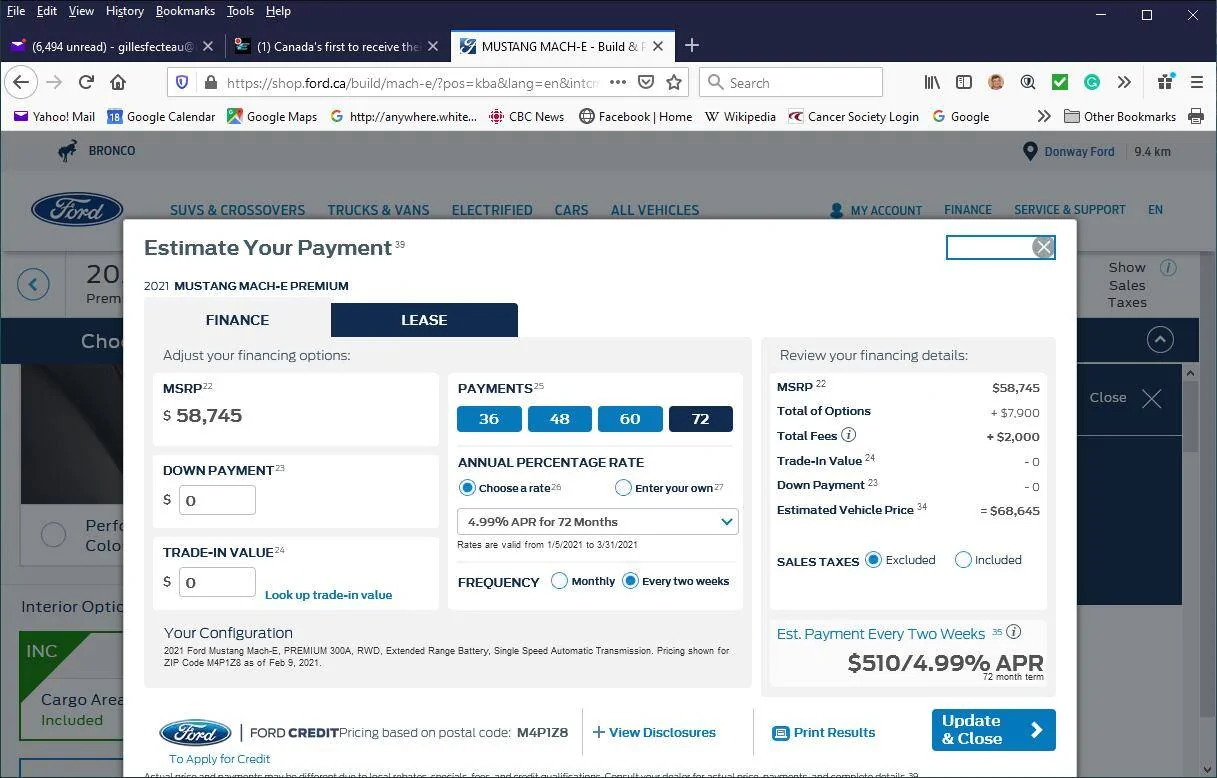Click the circled up-chevron collapse icon

pos(1159,340)
